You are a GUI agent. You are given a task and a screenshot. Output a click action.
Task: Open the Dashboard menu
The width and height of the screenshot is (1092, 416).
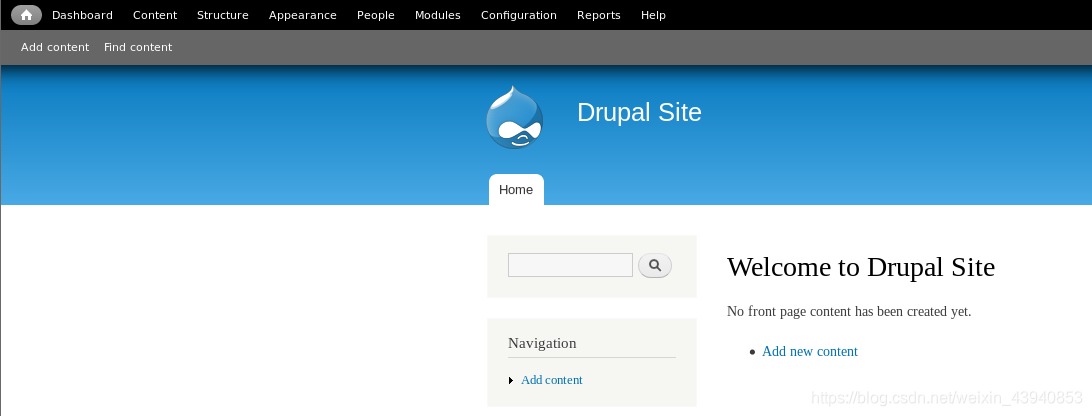(x=82, y=15)
